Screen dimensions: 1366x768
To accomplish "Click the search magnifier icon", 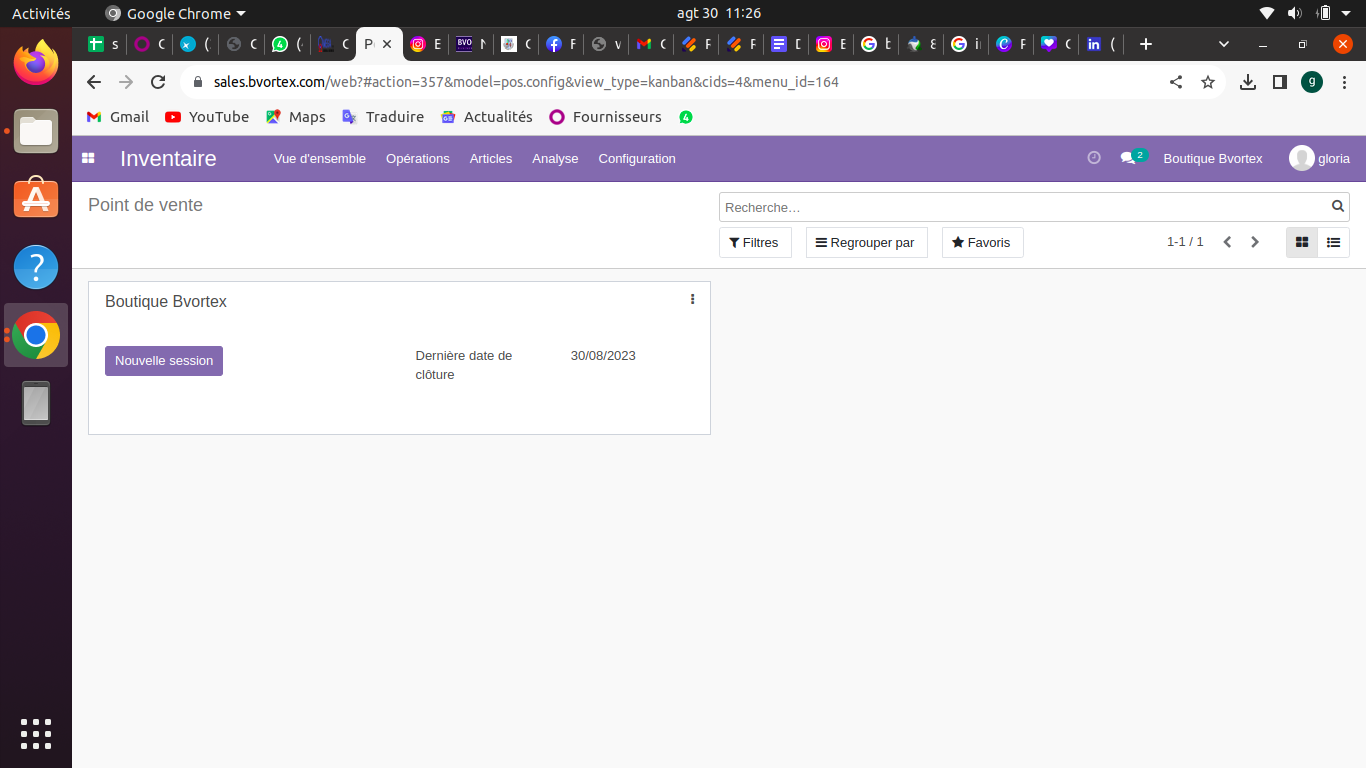I will pyautogui.click(x=1338, y=207).
